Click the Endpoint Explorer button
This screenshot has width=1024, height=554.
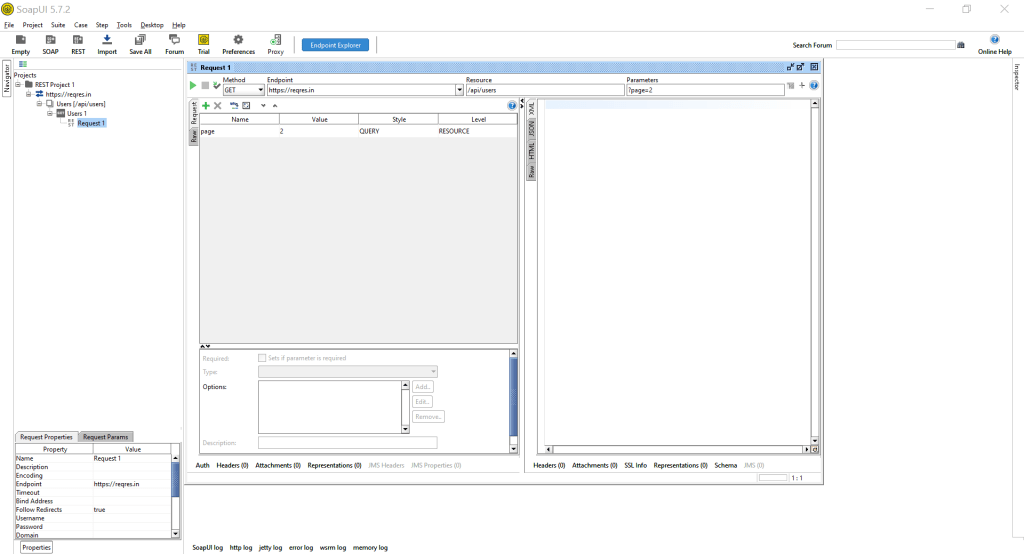336,45
